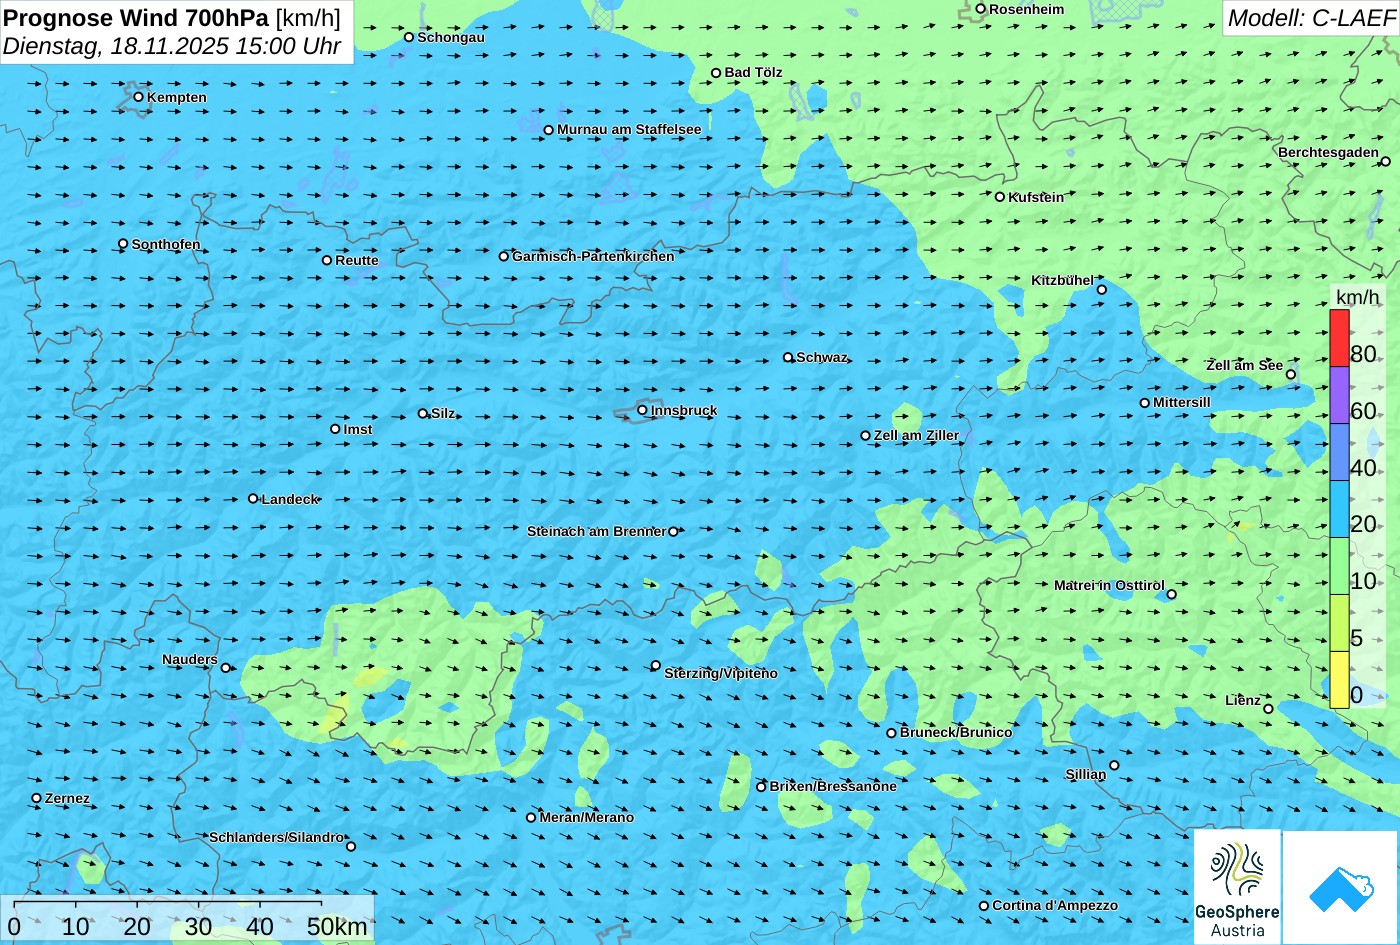
Task: Click the cyan 20 km/h legend color
Action: coord(1339,509)
